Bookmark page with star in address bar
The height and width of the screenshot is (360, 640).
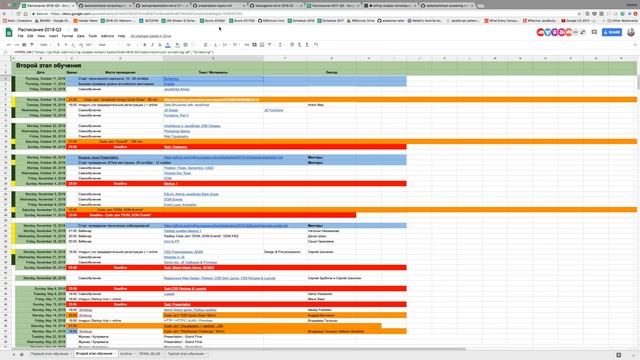coord(579,14)
